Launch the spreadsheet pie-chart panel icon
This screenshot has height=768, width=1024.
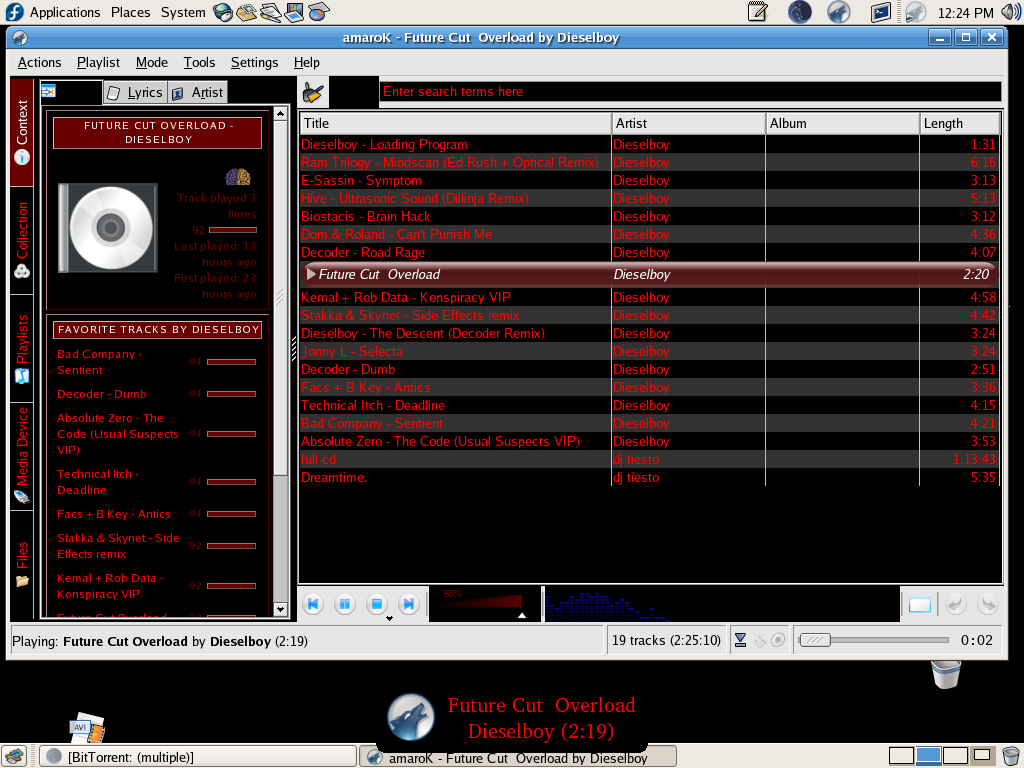pyautogui.click(x=319, y=12)
